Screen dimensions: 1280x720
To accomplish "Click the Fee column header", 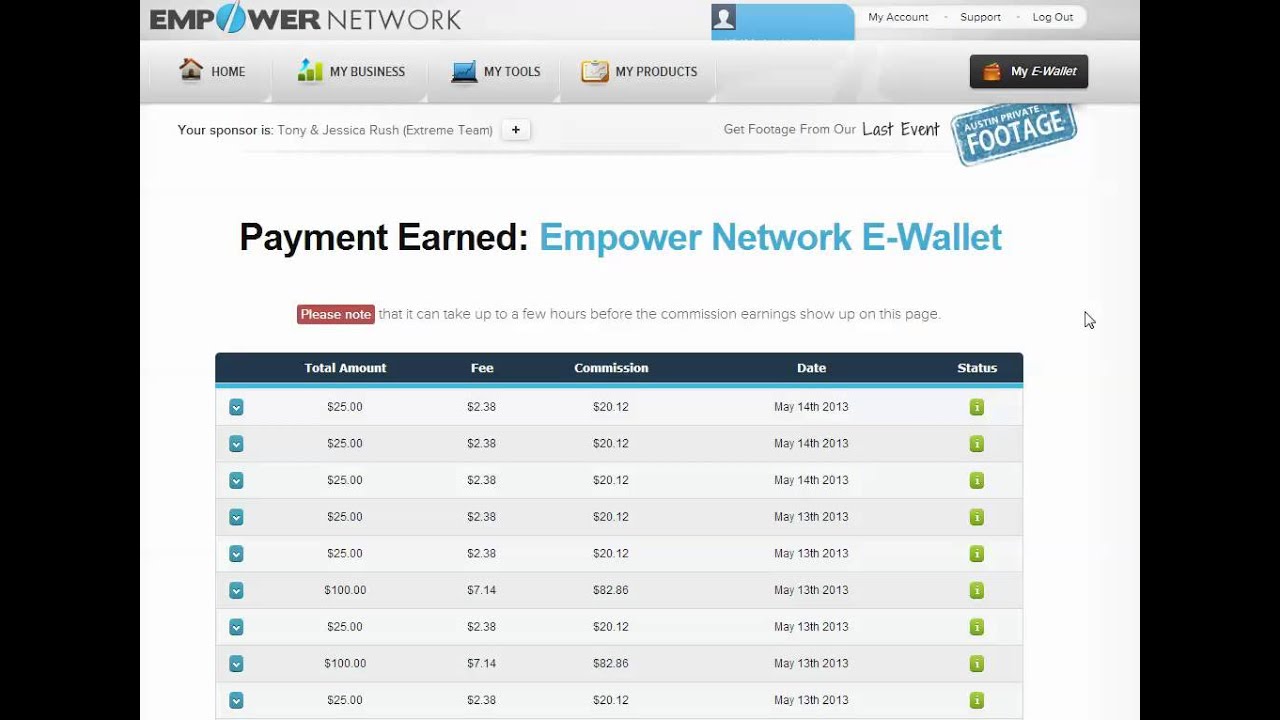I will pyautogui.click(x=482, y=368).
